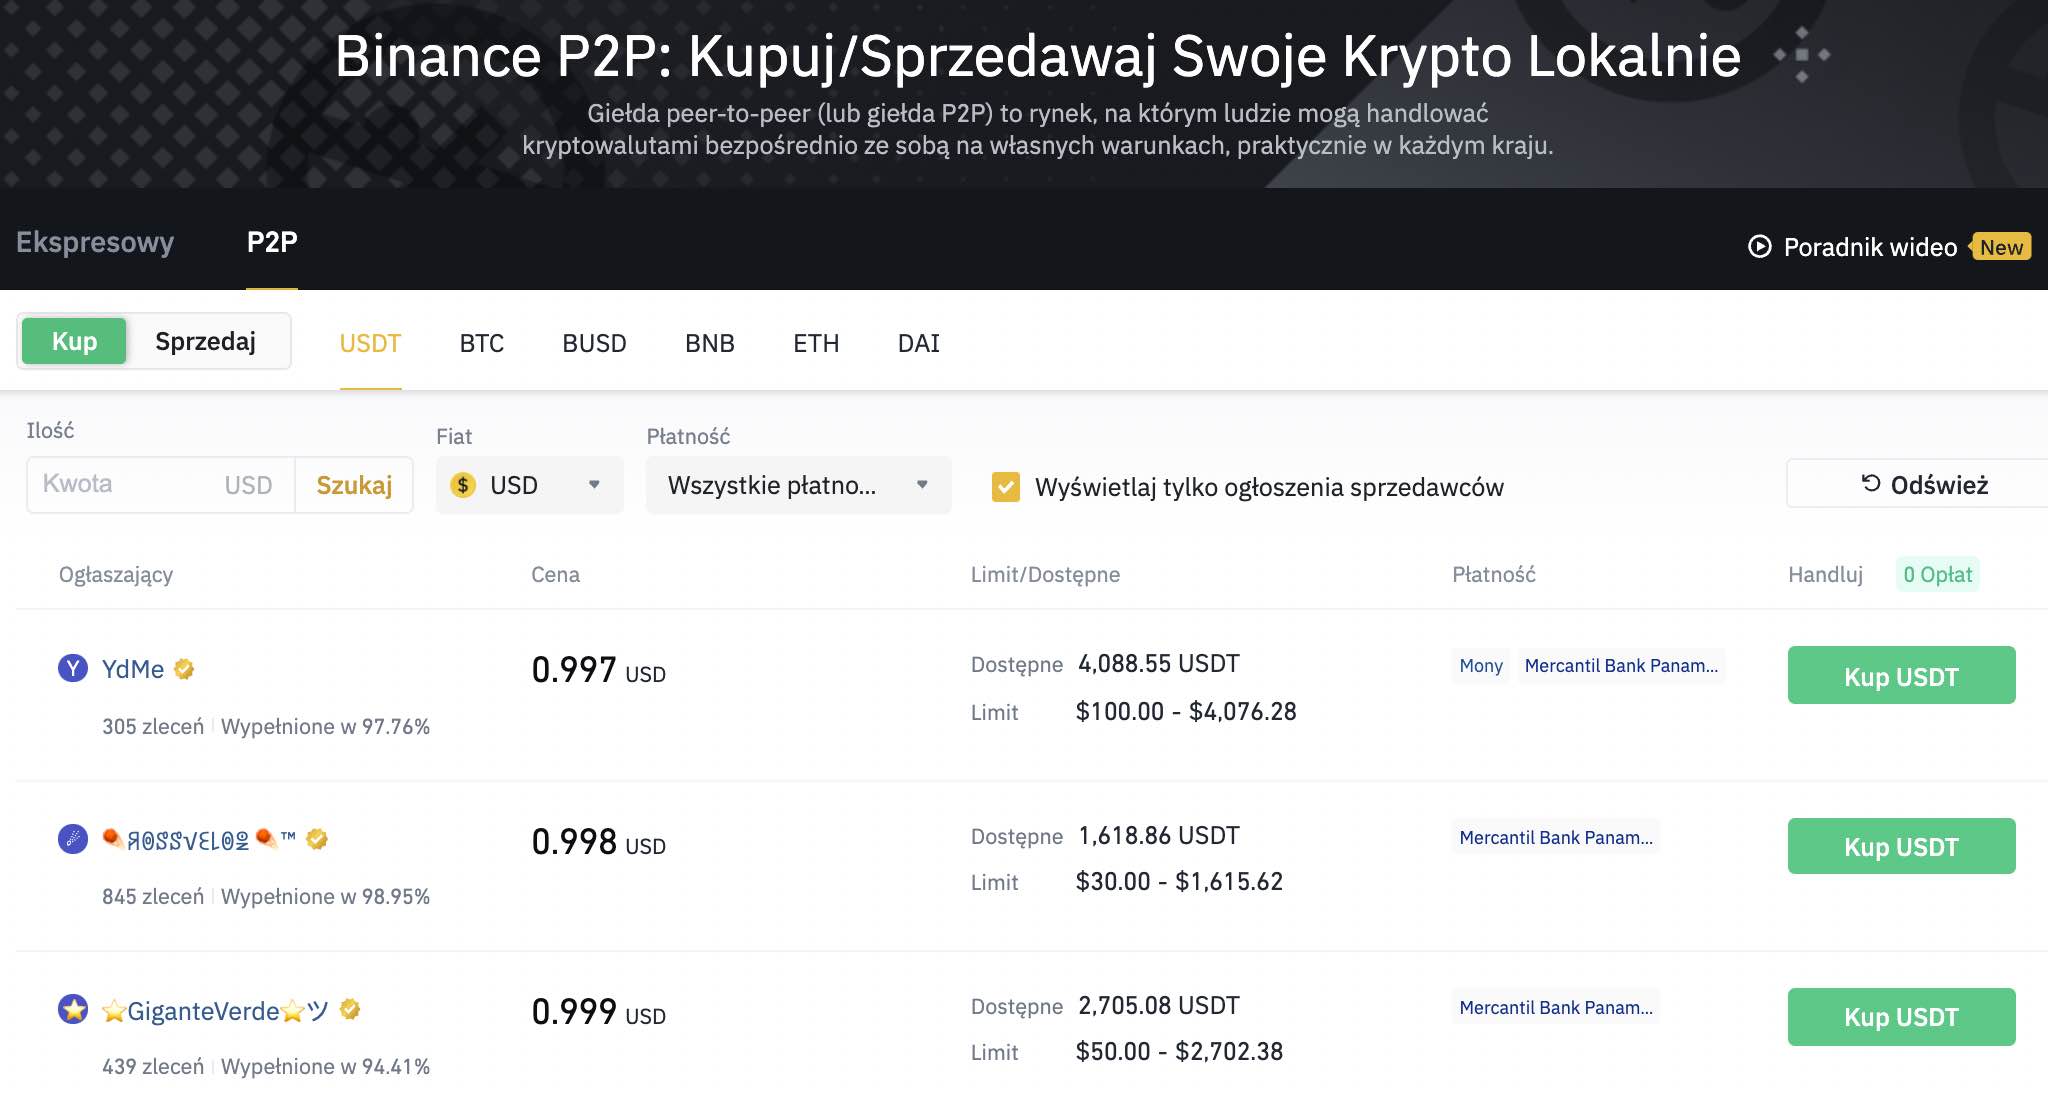Click the Kwota amount input field
Screen dimensions: 2048x1096
pos(160,485)
